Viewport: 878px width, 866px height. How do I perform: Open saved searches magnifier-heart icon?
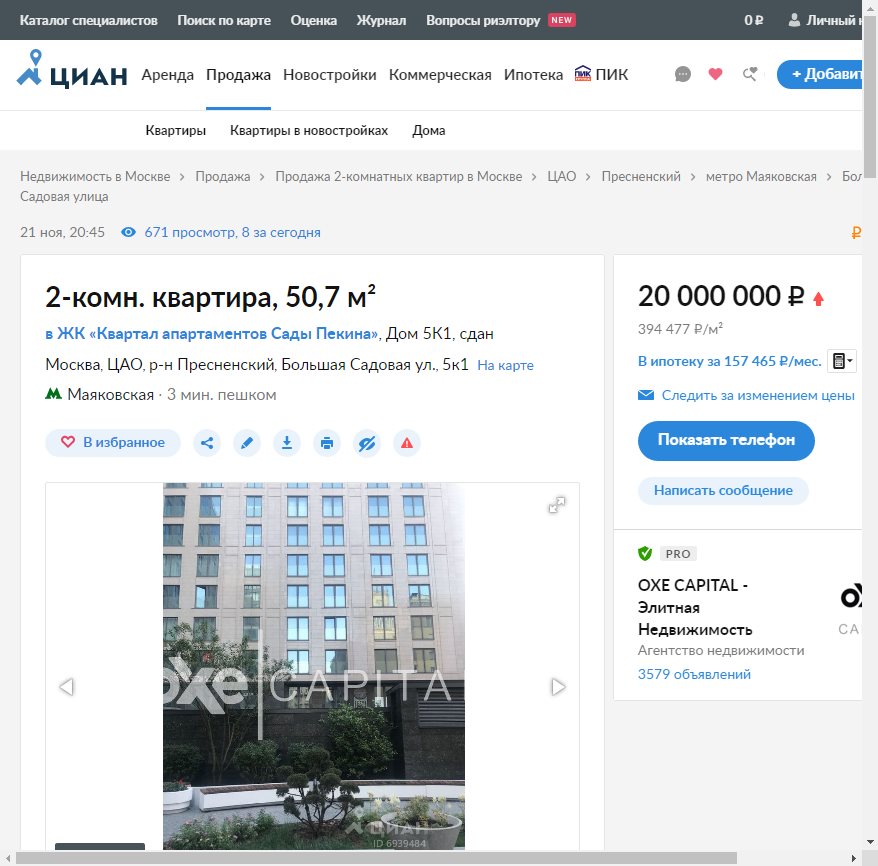point(749,74)
